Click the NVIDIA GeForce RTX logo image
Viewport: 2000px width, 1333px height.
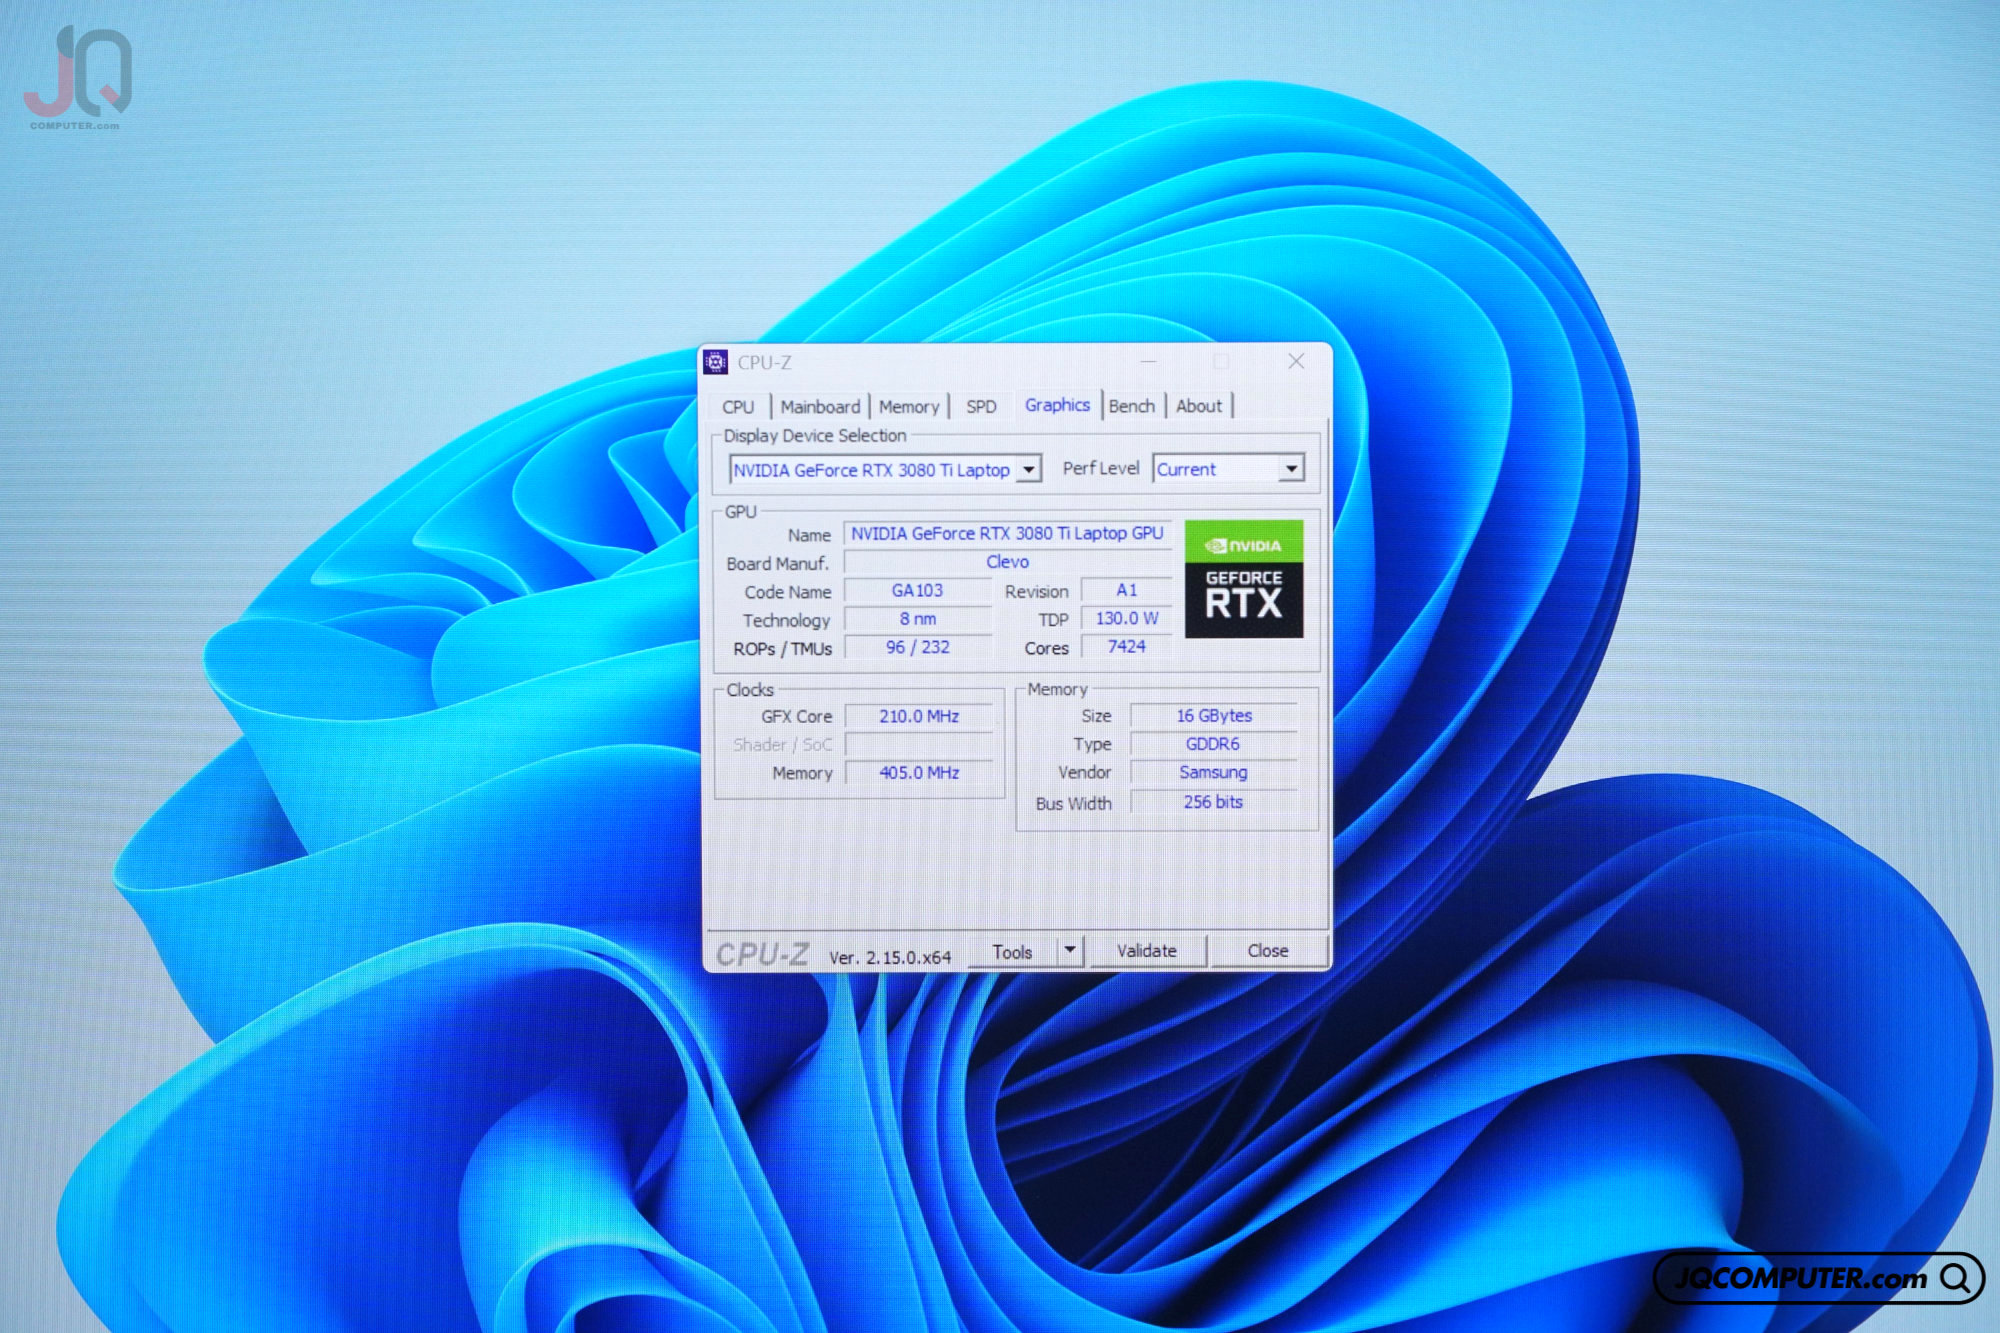(x=1244, y=579)
